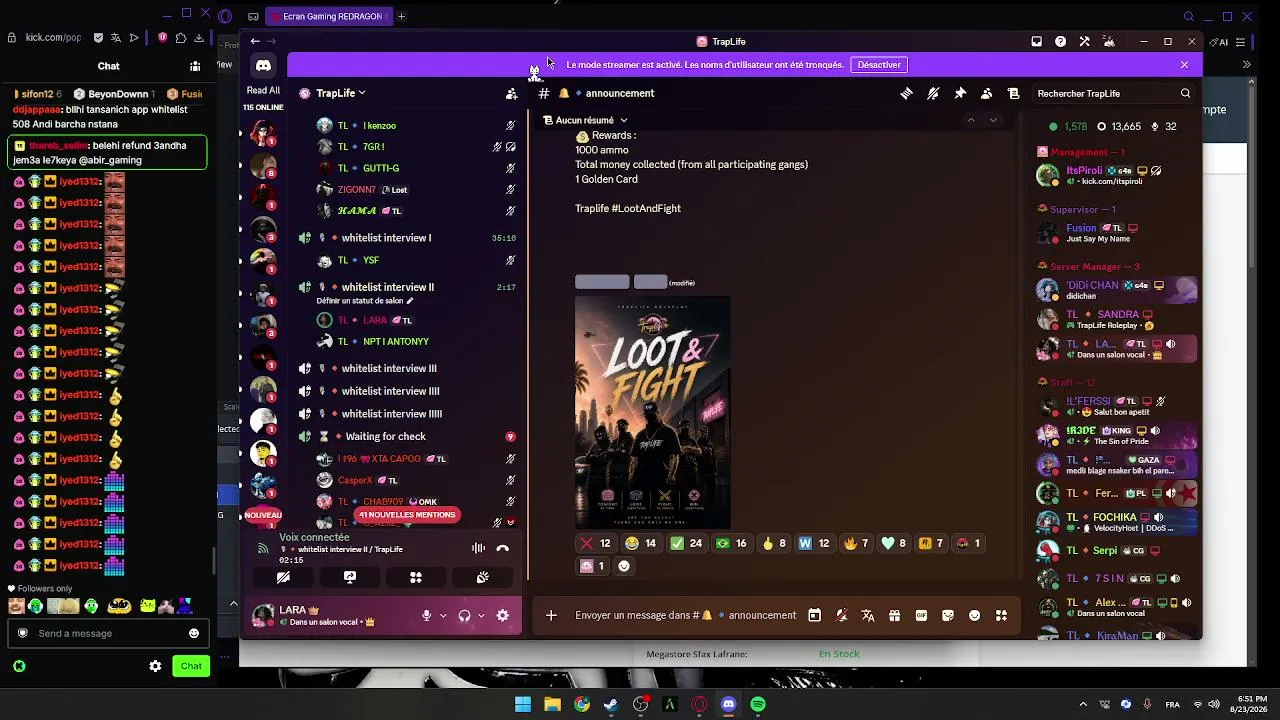Share your screen in voice panel

pyautogui.click(x=350, y=577)
